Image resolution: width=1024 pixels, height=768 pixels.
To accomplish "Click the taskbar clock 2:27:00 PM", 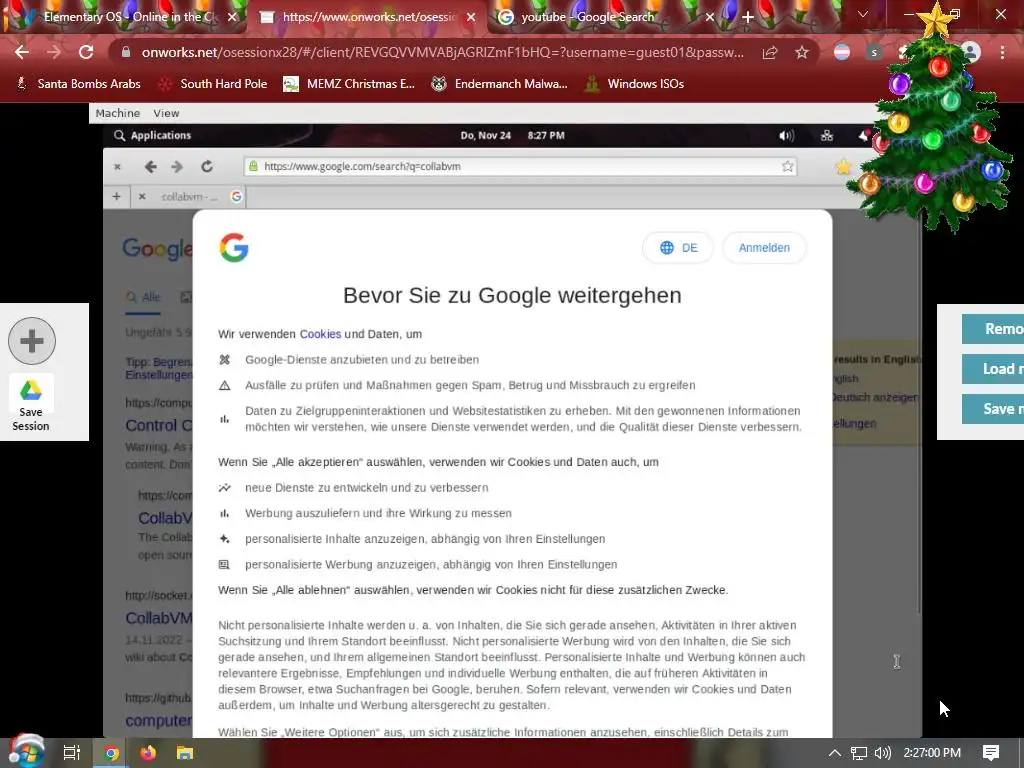I will 932,753.
